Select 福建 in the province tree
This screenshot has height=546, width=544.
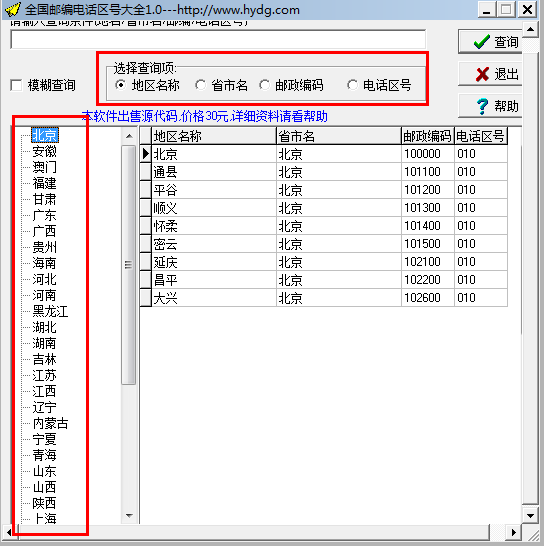tap(44, 183)
